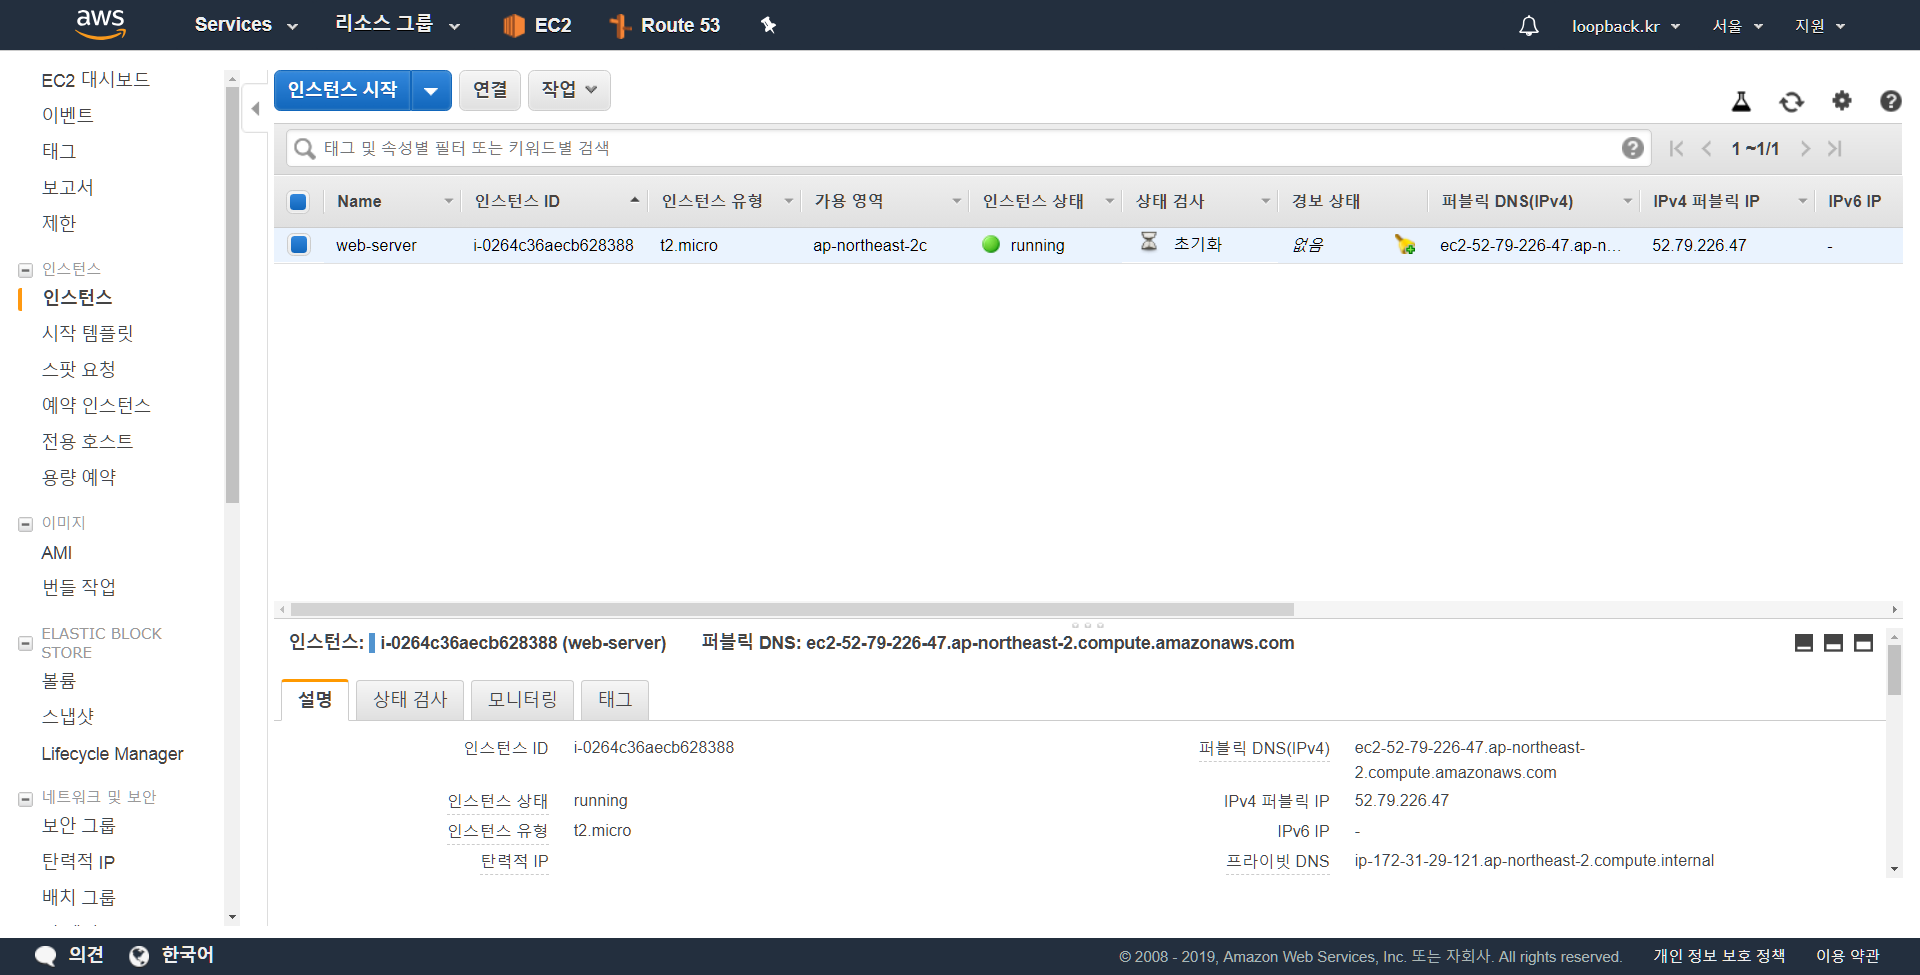Image resolution: width=1920 pixels, height=975 pixels.
Task: Open the experiments flask icon
Action: tap(1741, 101)
